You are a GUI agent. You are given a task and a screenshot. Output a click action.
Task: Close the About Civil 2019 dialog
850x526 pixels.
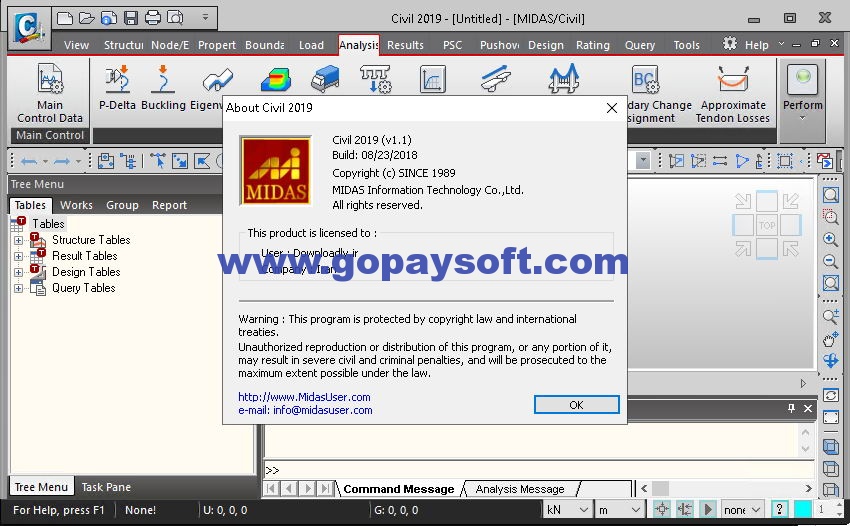pos(611,108)
